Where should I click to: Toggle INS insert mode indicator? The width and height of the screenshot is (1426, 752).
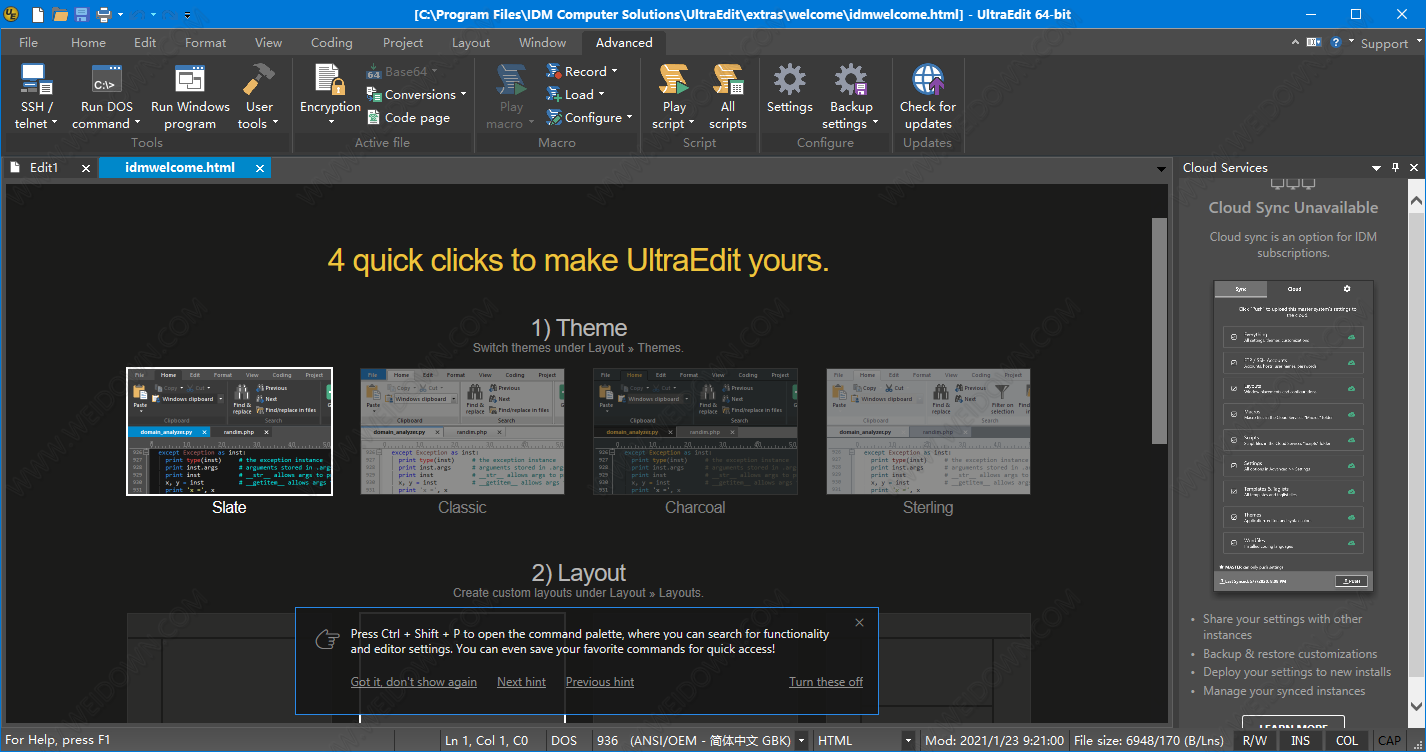tap(1300, 741)
